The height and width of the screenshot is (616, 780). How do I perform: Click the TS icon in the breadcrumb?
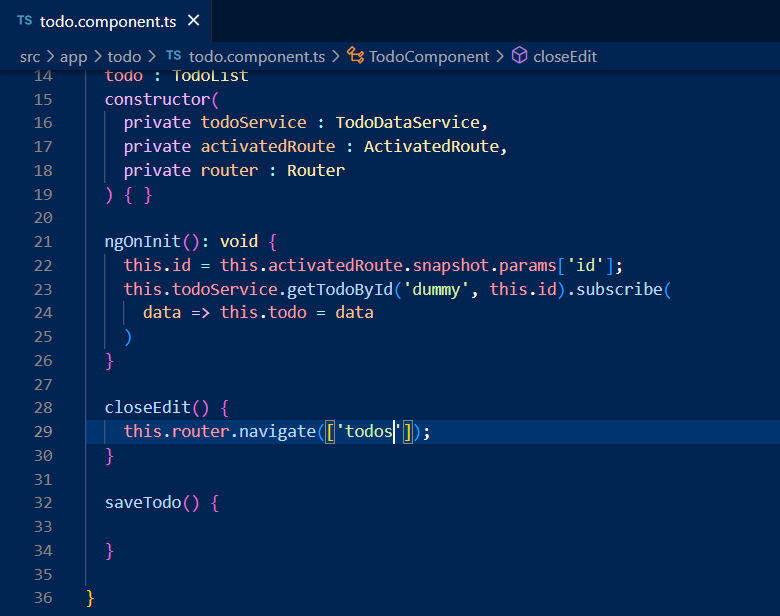[174, 55]
